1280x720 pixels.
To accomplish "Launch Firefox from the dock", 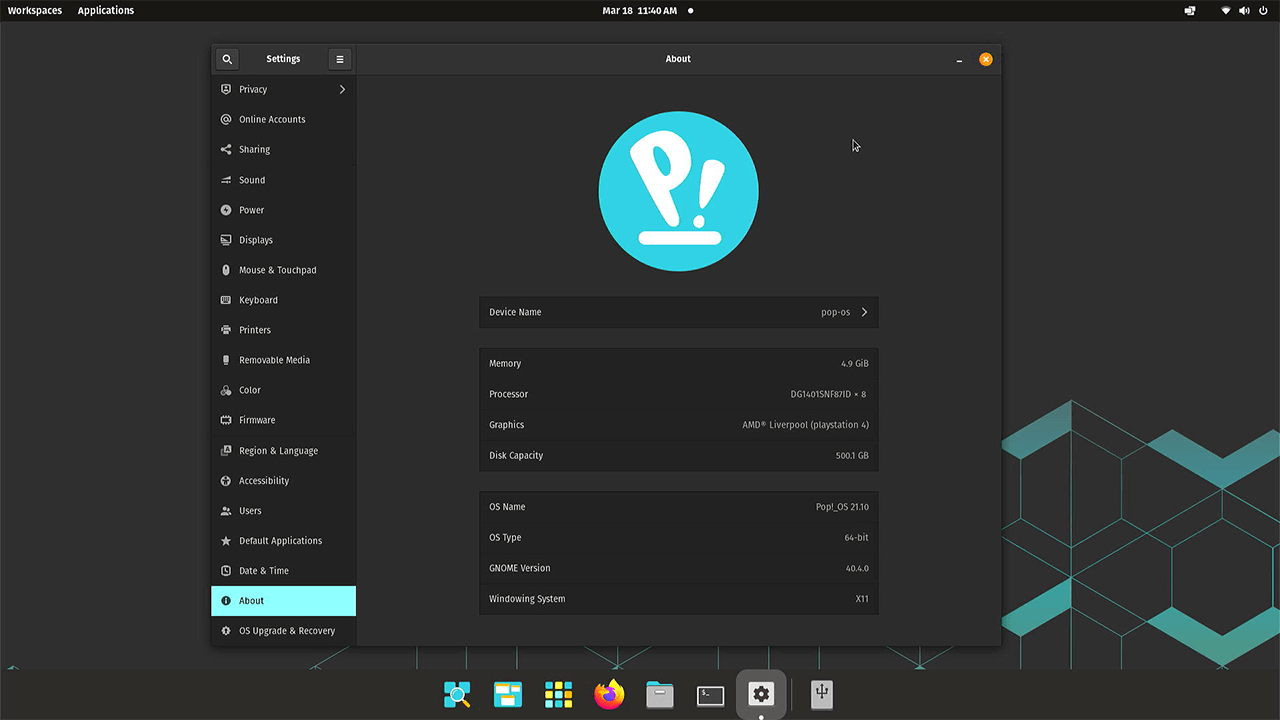I will tap(609, 695).
